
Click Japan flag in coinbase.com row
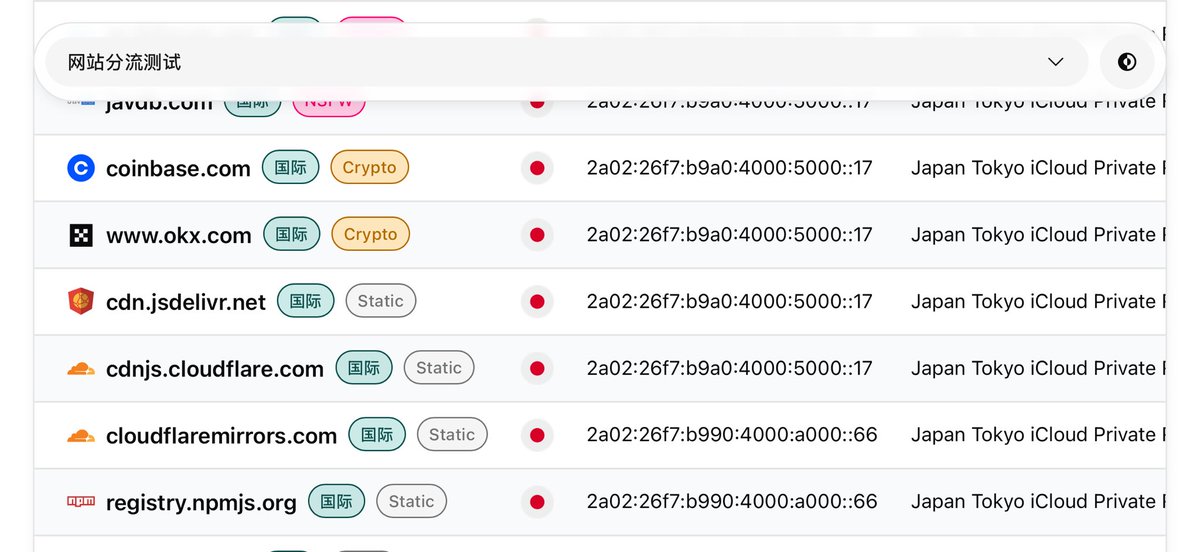[x=537, y=168]
